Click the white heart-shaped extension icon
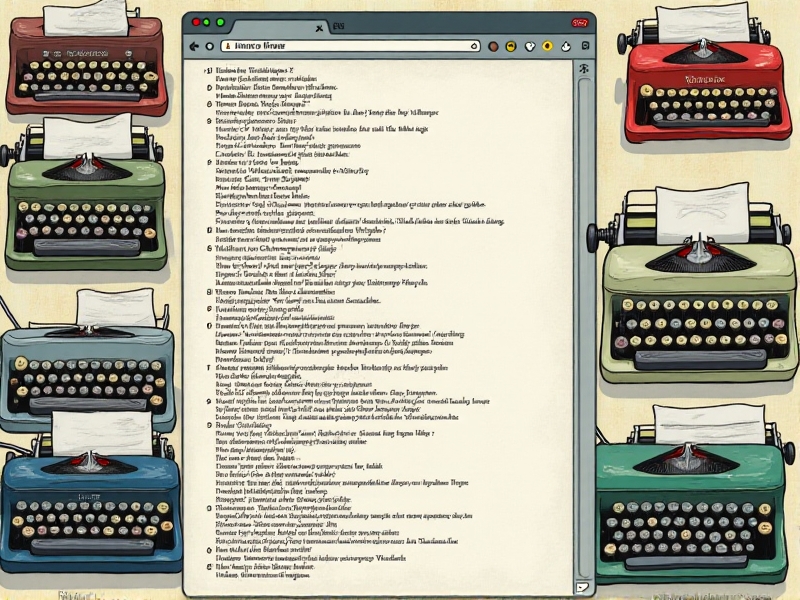This screenshot has height=600, width=800. pos(530,46)
